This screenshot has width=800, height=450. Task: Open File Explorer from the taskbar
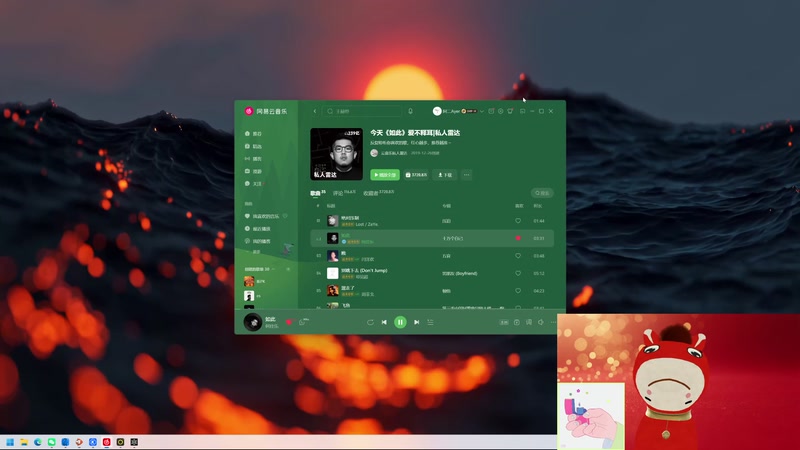pos(23,442)
